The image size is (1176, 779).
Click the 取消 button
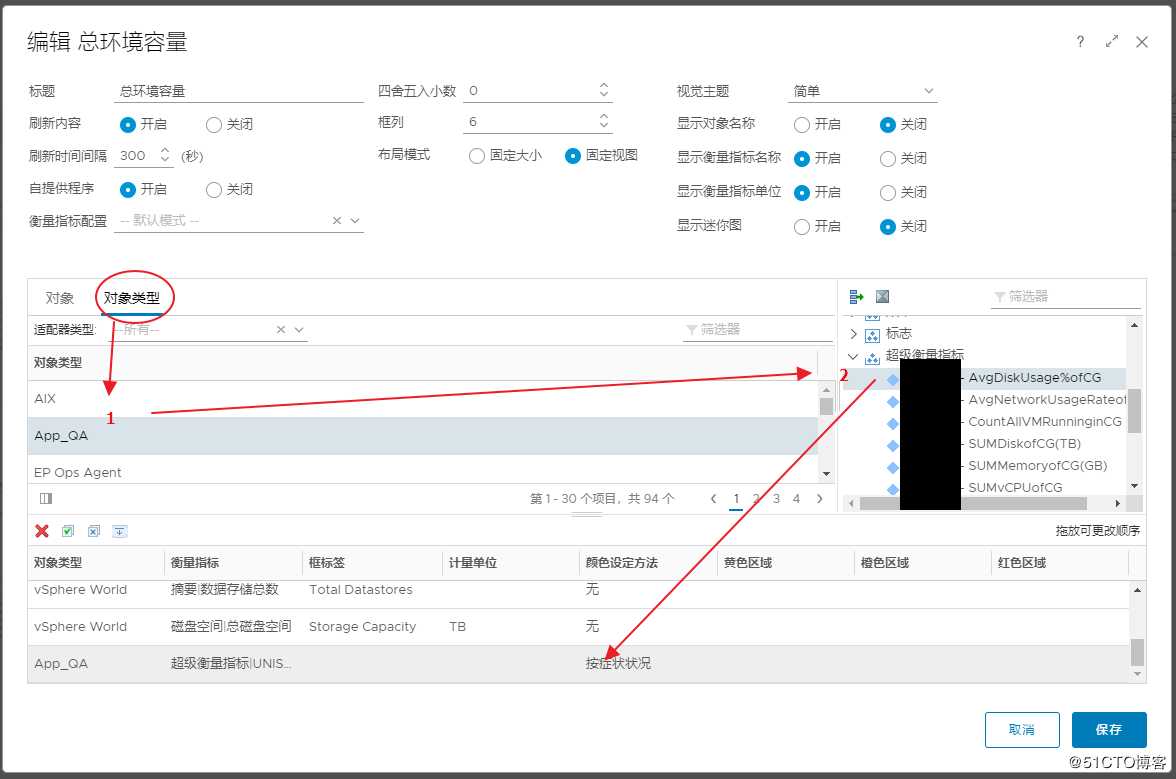[1022, 730]
